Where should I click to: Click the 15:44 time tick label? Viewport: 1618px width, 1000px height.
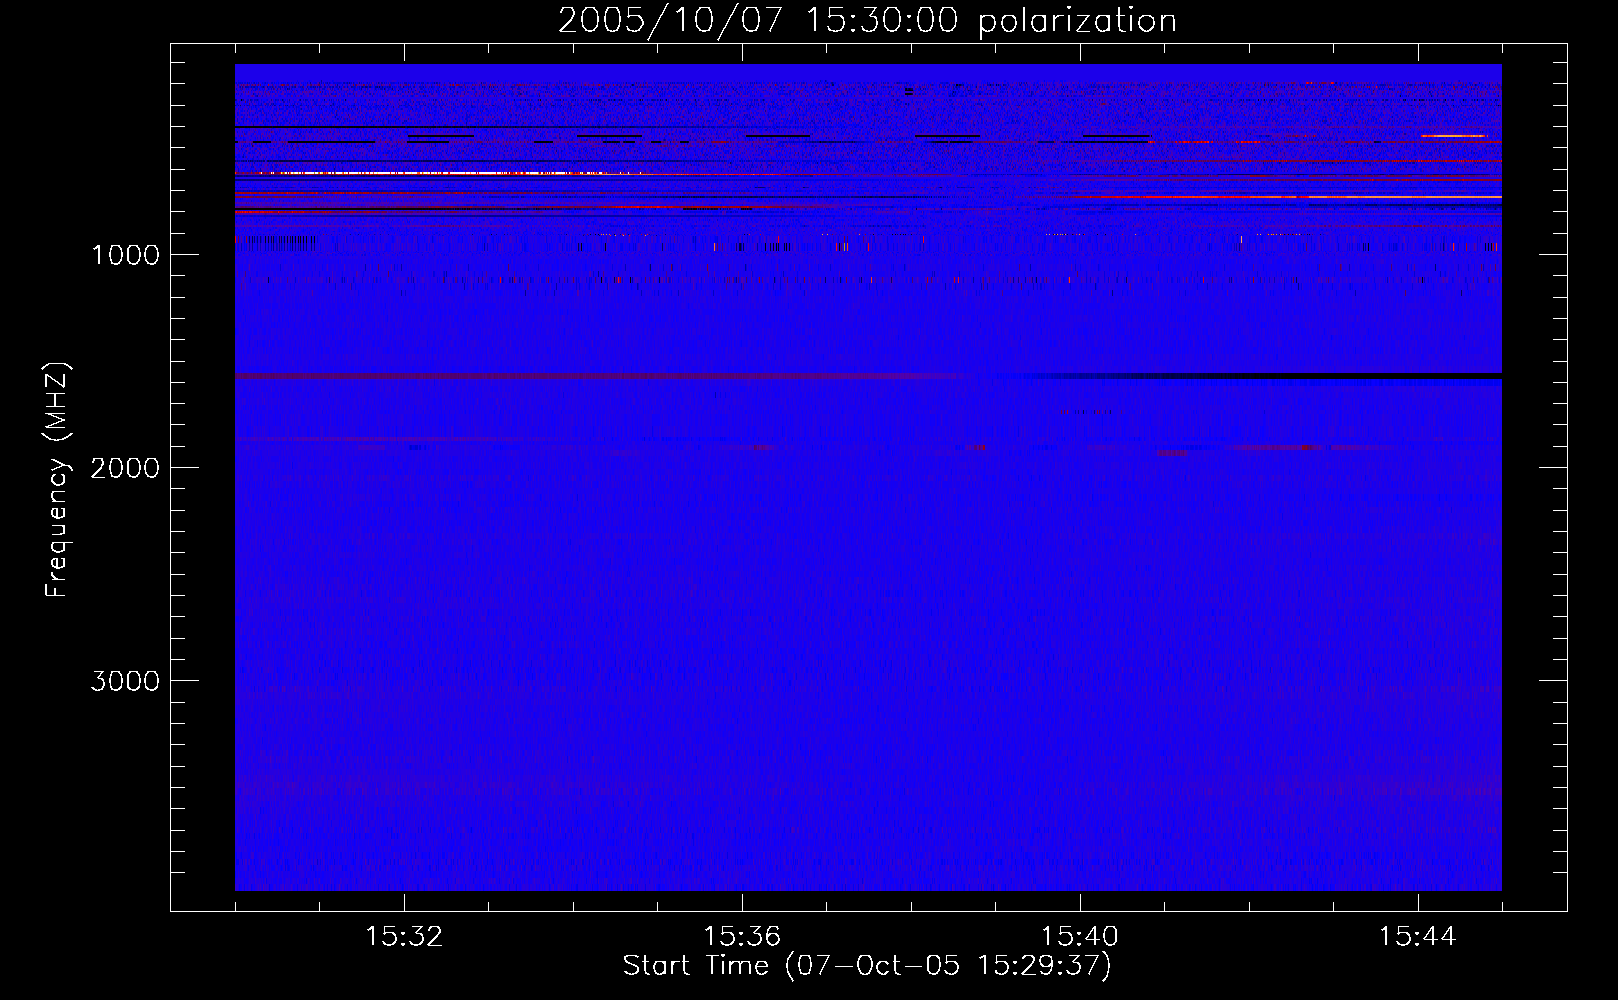click(1418, 937)
